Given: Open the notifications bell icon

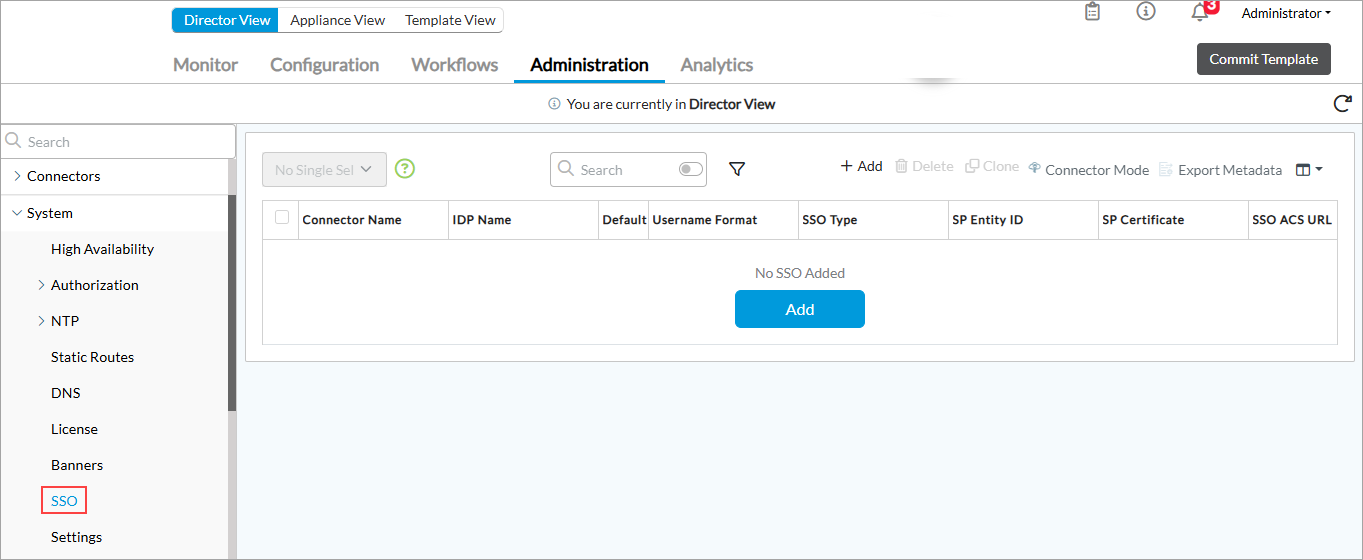Looking at the screenshot, I should (x=1200, y=12).
